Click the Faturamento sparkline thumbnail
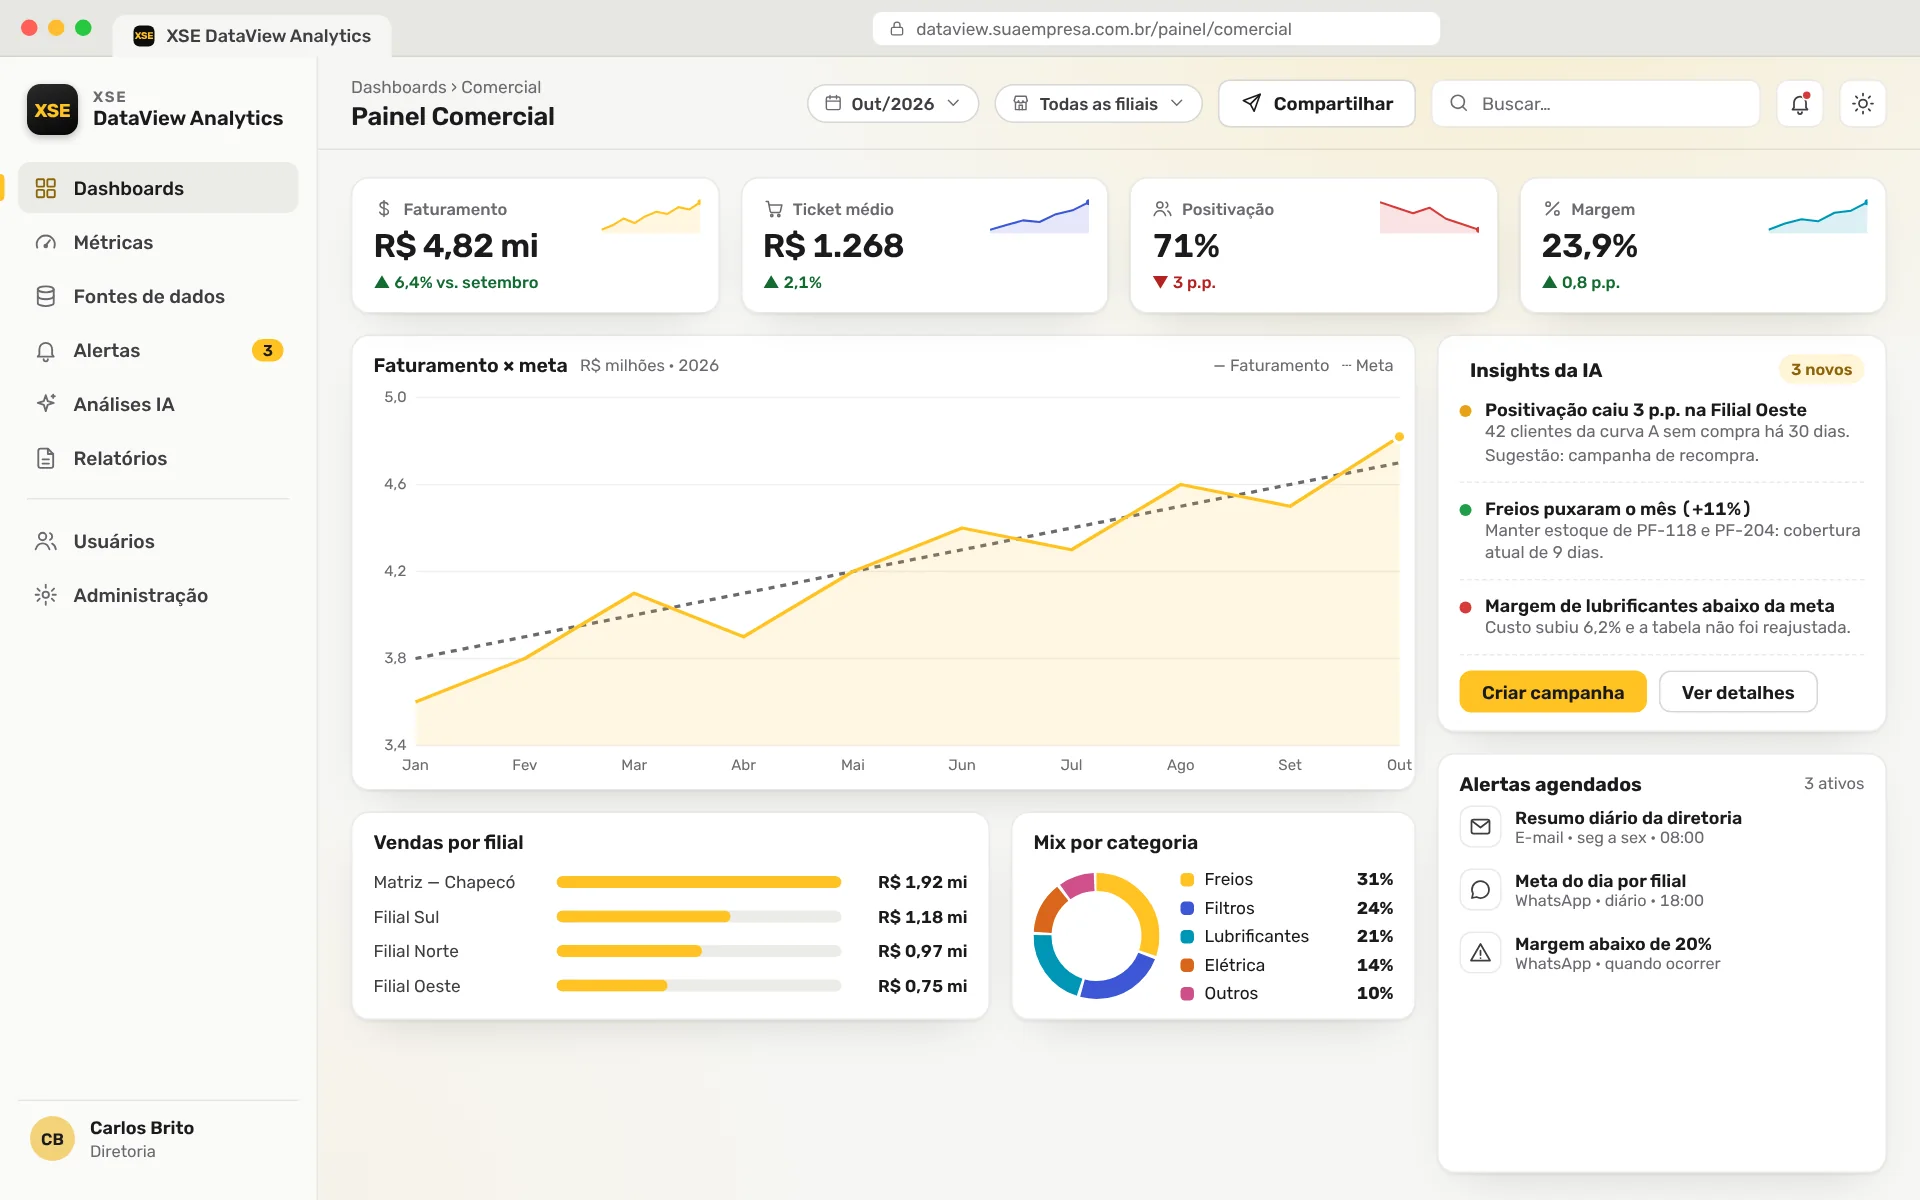 pyautogui.click(x=651, y=215)
